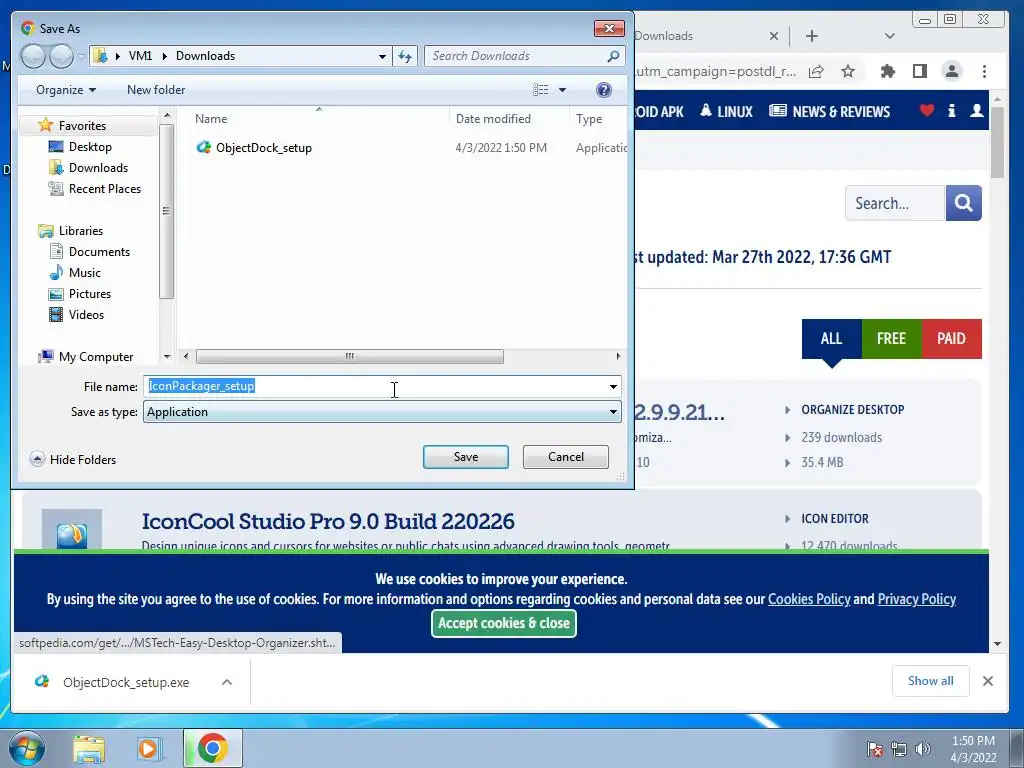Open the Save as type dropdown
Image resolution: width=1024 pixels, height=768 pixels.
(382, 412)
